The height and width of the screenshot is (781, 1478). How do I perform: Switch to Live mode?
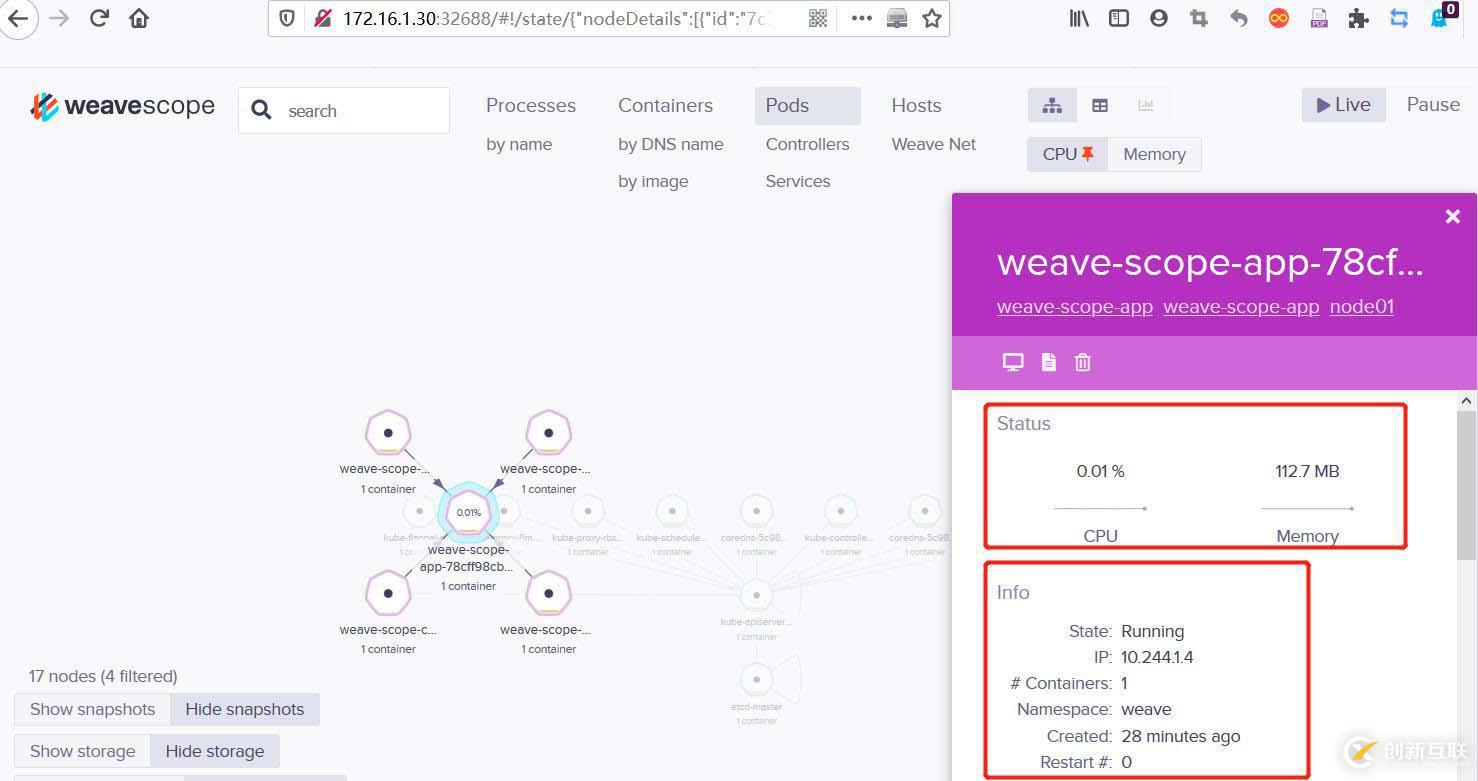tap(1343, 105)
